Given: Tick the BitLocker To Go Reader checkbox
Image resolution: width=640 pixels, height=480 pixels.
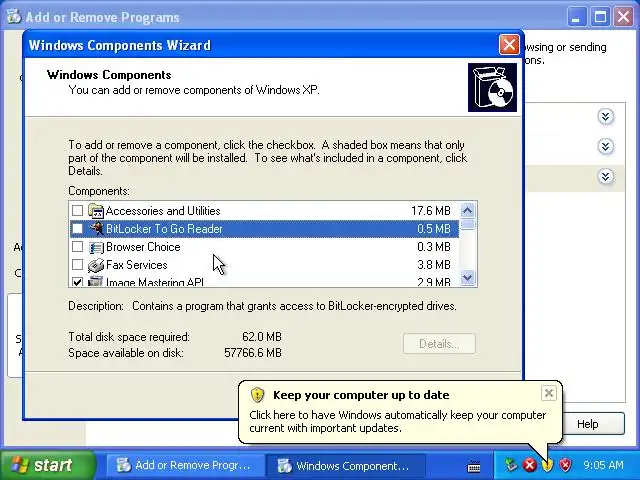Looking at the screenshot, I should pos(77,229).
